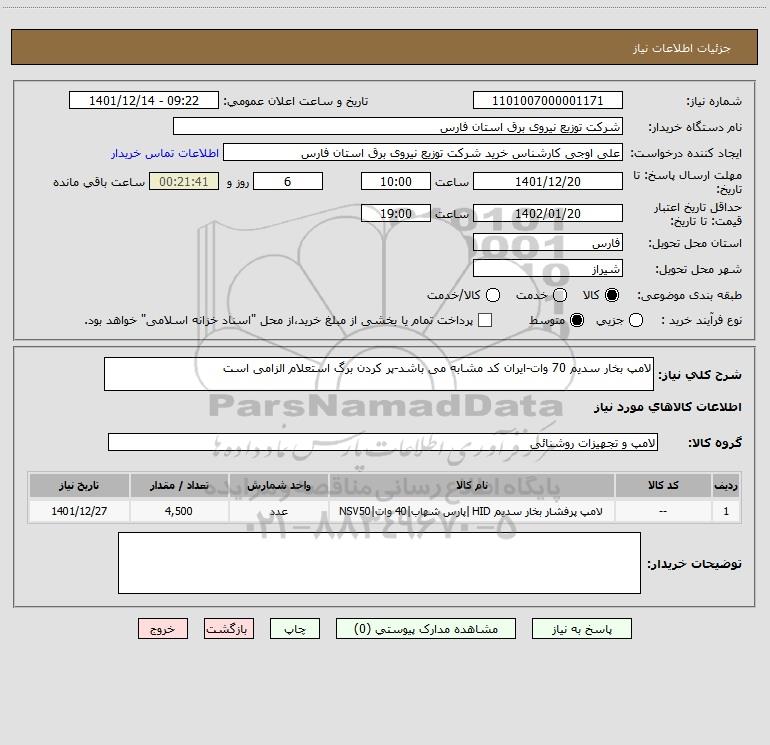770x745 pixels.
Task: Click response deadline date 1401/12/20
Action: [x=548, y=181]
